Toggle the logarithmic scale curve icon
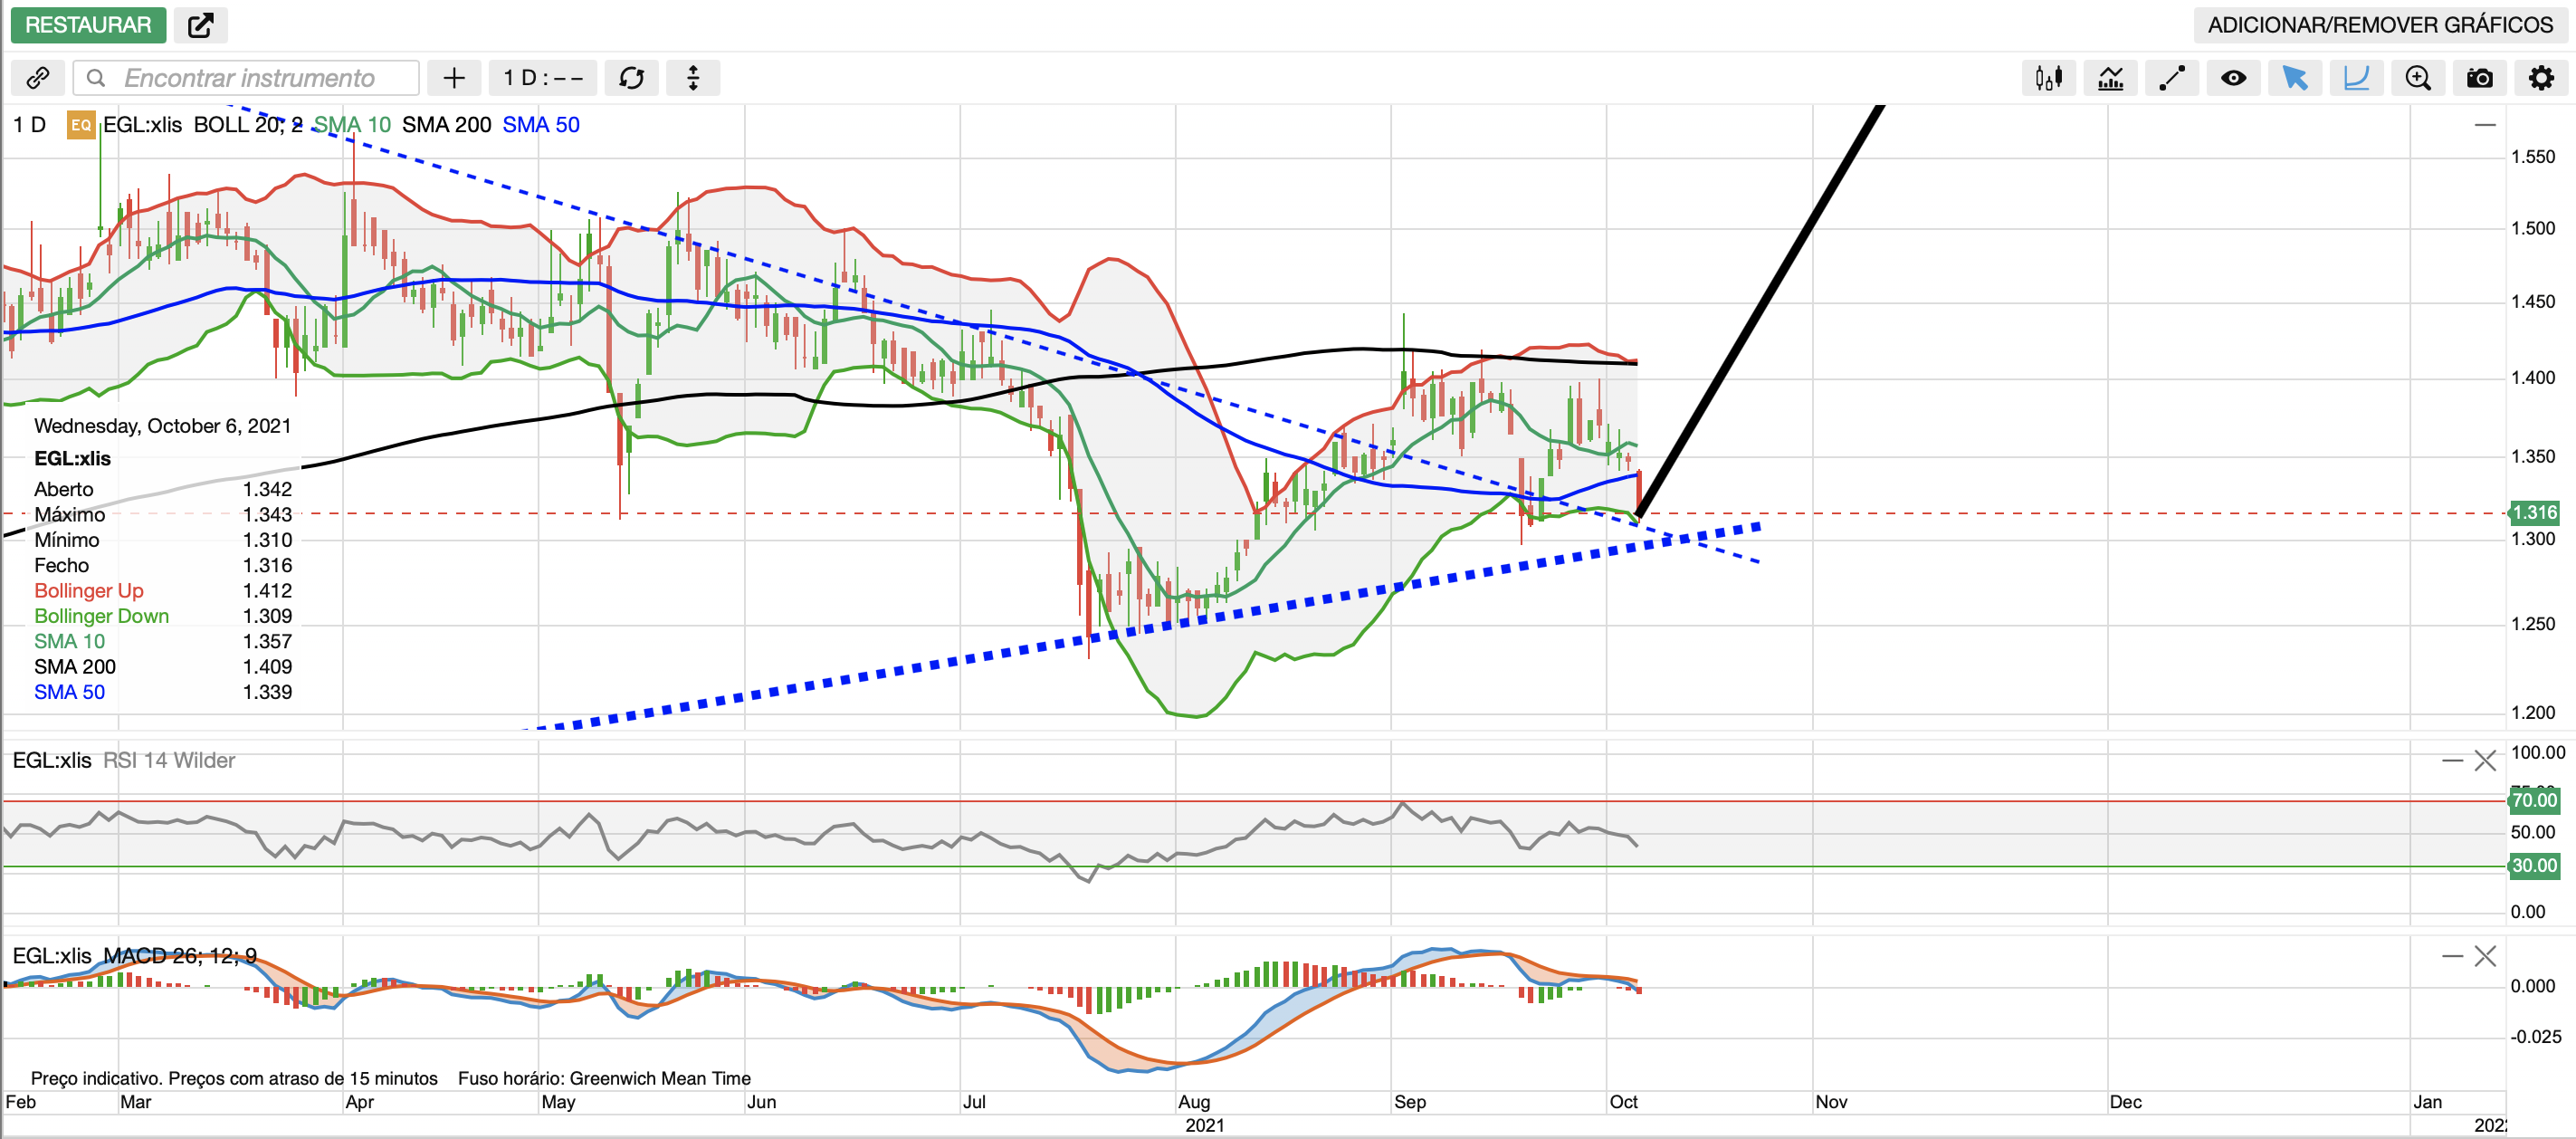The width and height of the screenshot is (2576, 1139). [2356, 78]
